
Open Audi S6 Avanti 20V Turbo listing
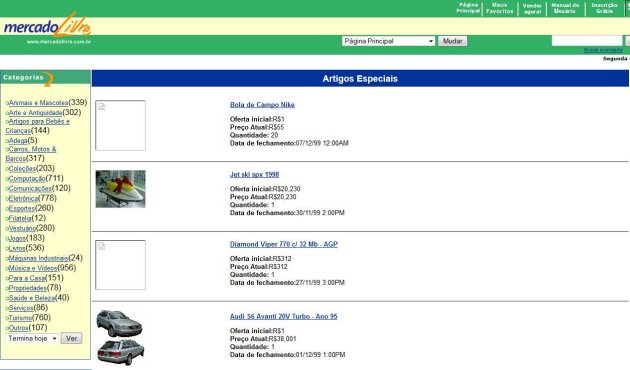tap(283, 317)
